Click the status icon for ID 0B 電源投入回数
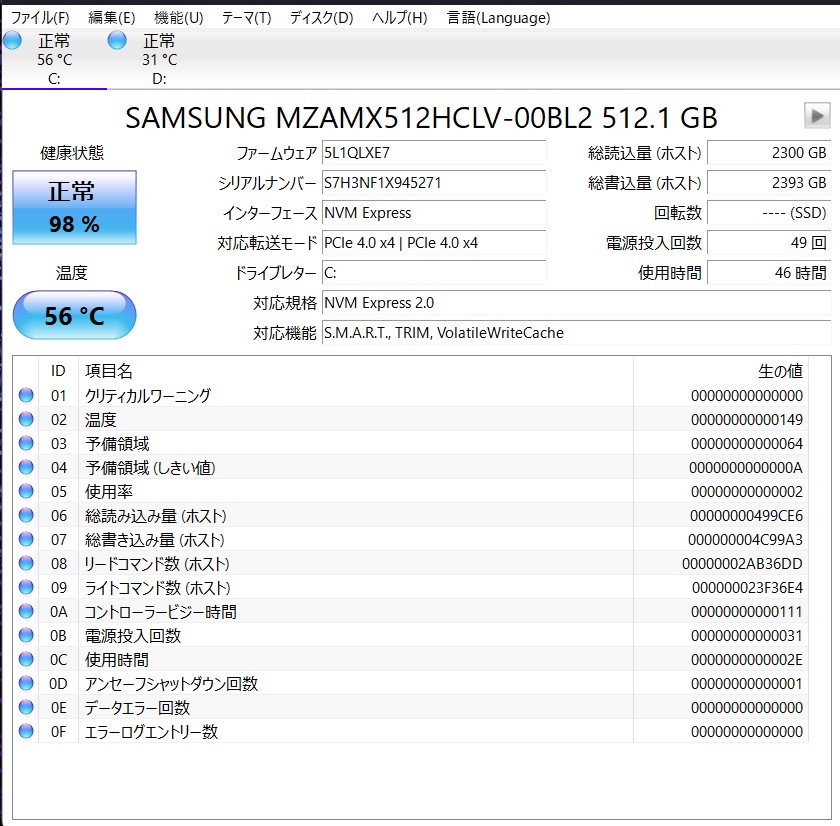This screenshot has height=826, width=840. [x=26, y=635]
